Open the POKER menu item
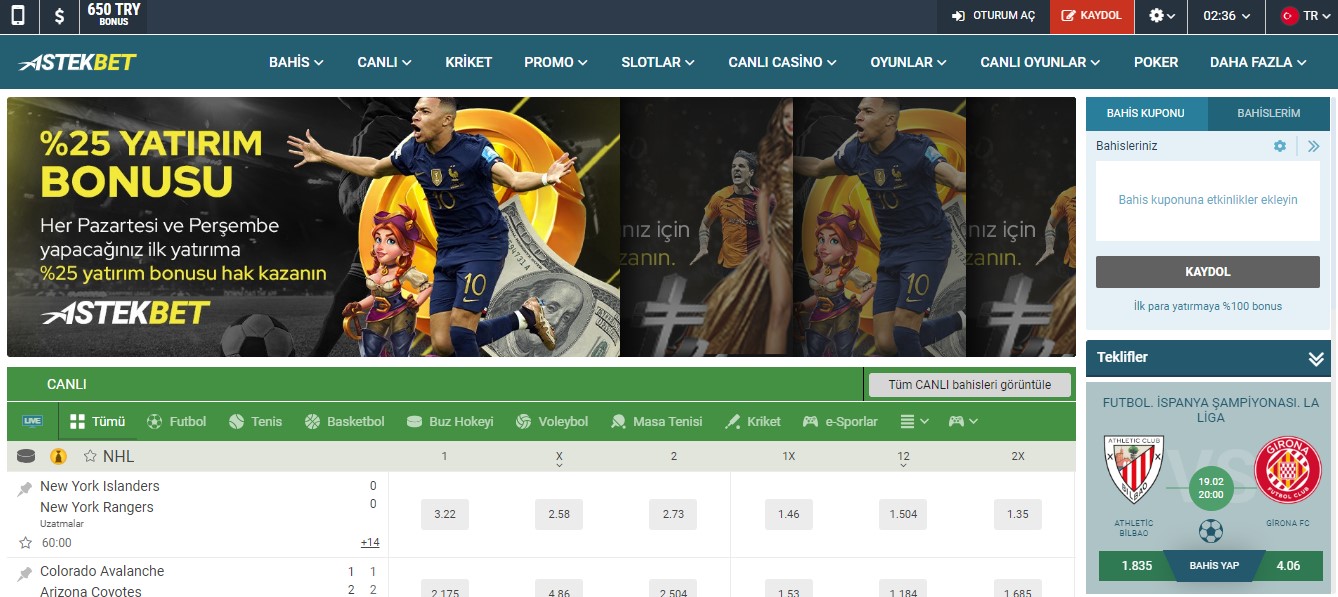The image size is (1338, 597). [1156, 62]
